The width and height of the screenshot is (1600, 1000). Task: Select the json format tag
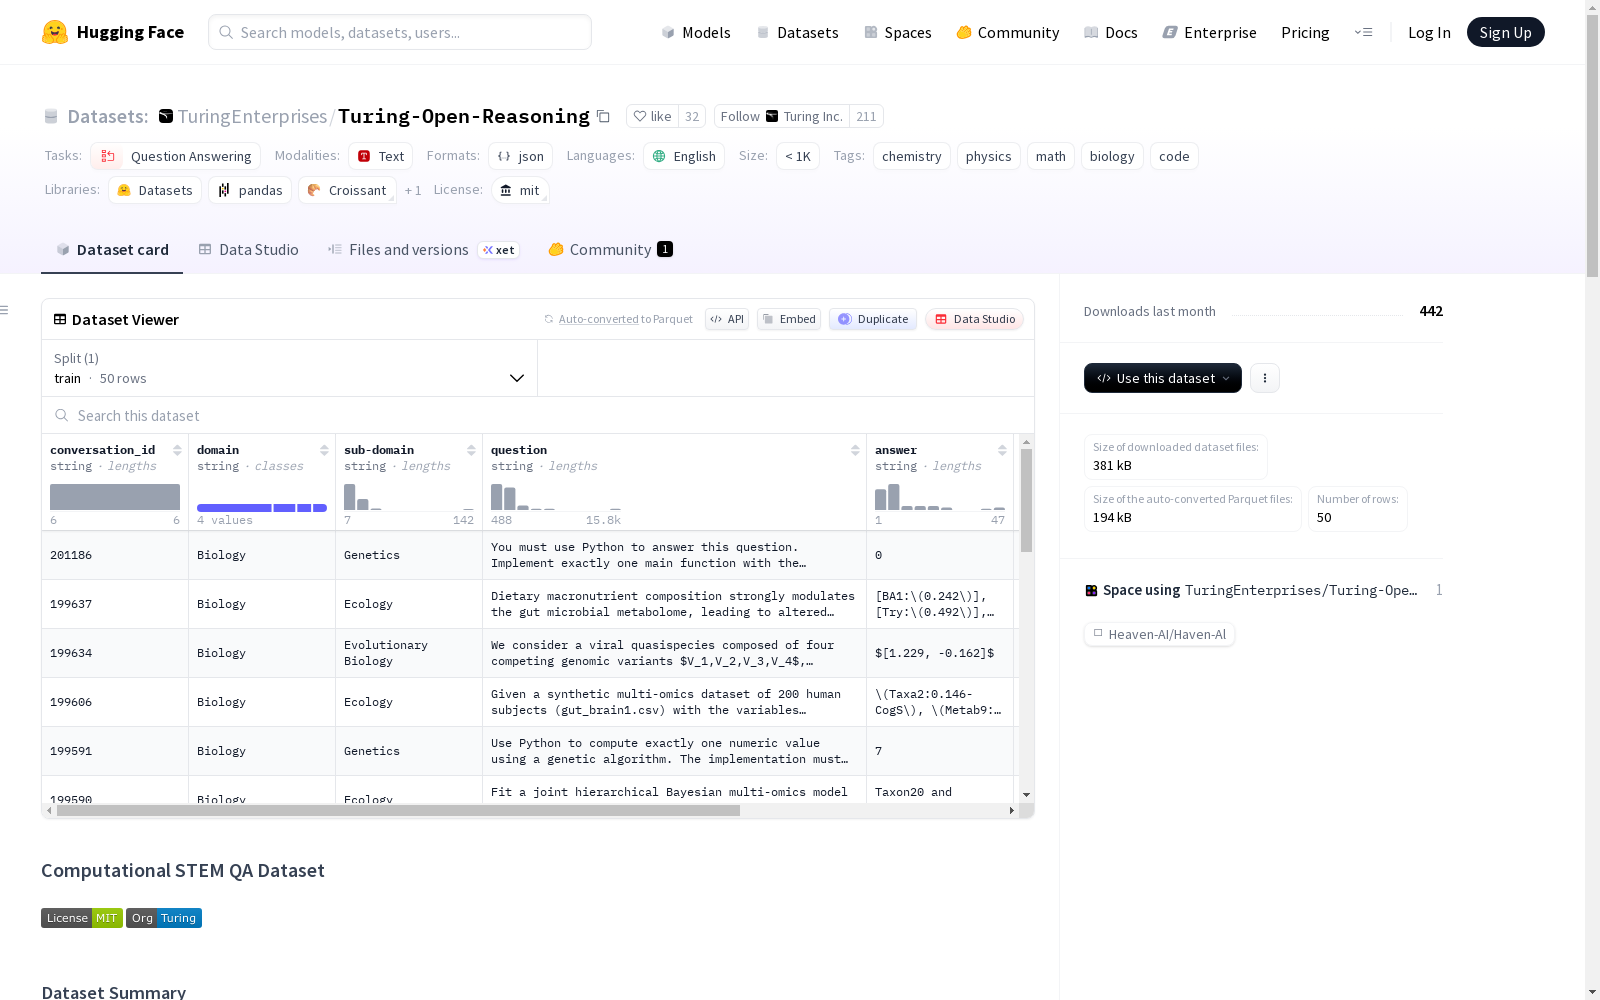(x=521, y=156)
